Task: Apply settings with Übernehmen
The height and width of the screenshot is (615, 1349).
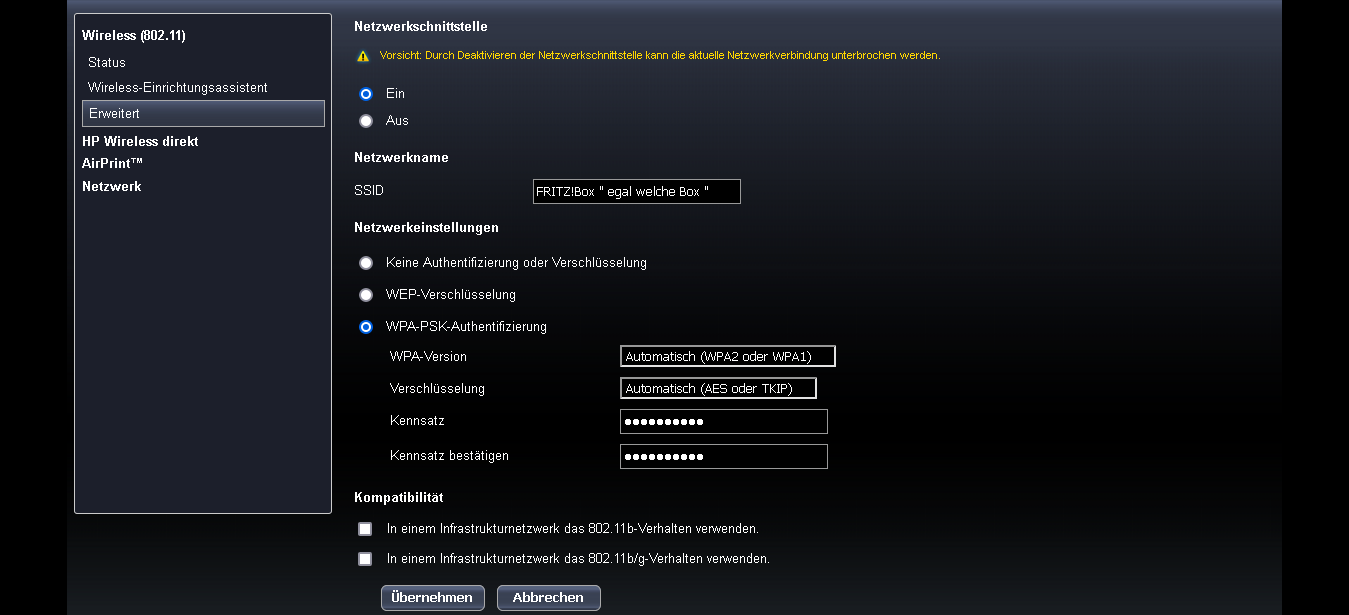Action: click(432, 597)
